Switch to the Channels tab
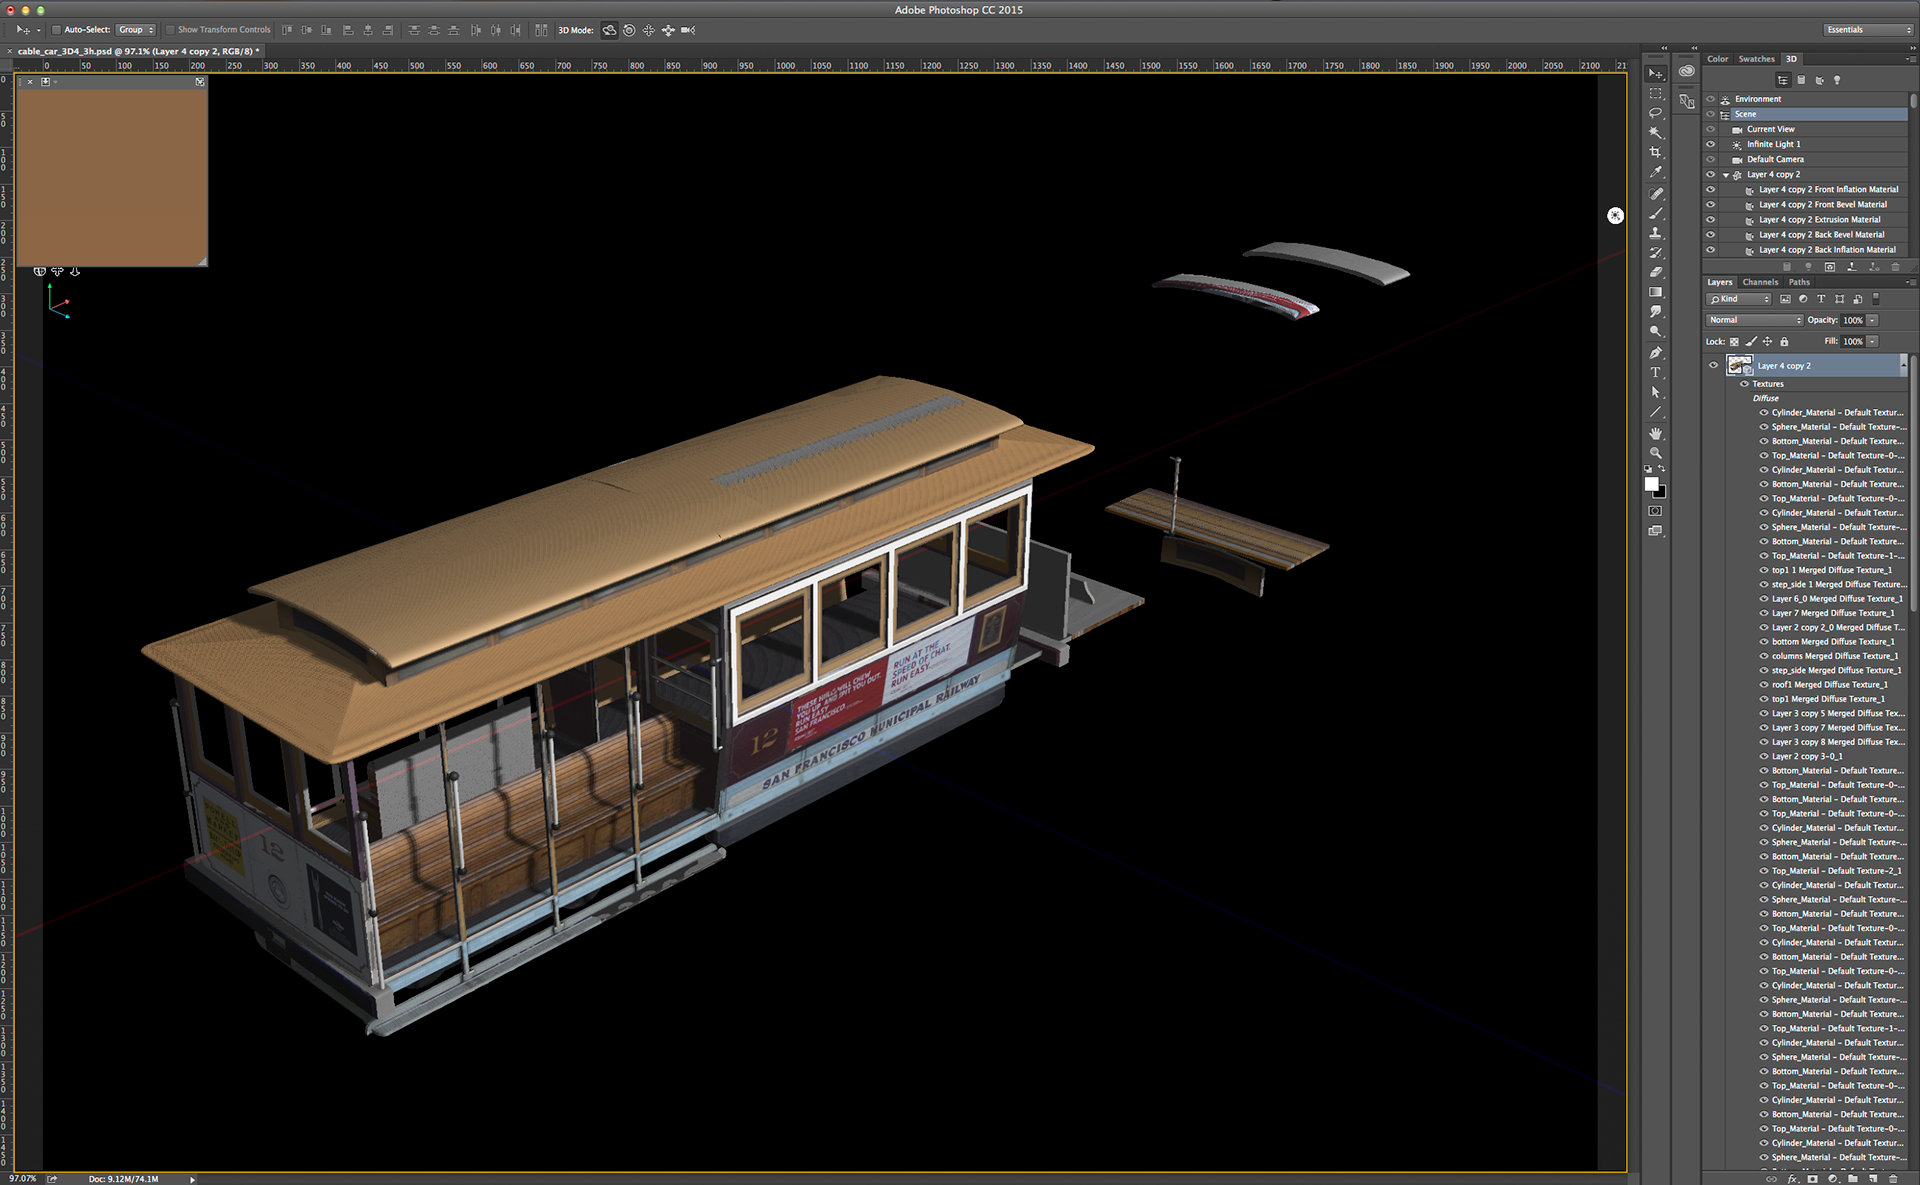This screenshot has height=1185, width=1920. pos(1760,282)
